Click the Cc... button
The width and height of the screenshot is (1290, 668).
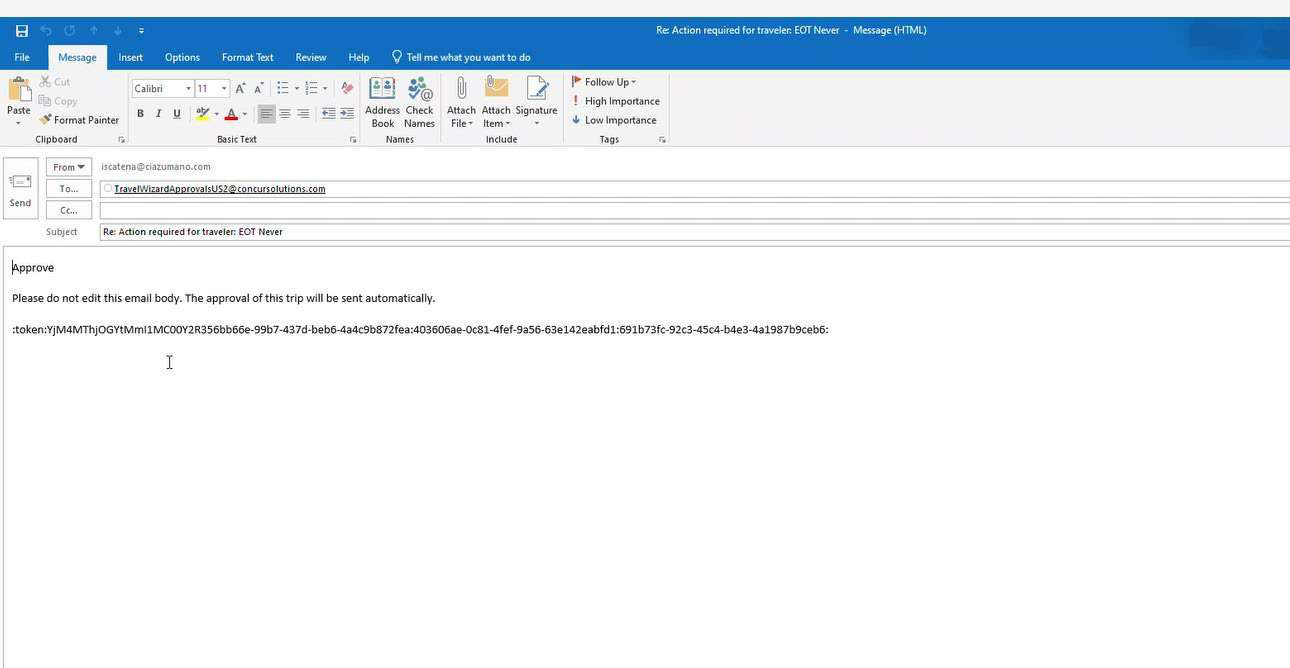69,210
